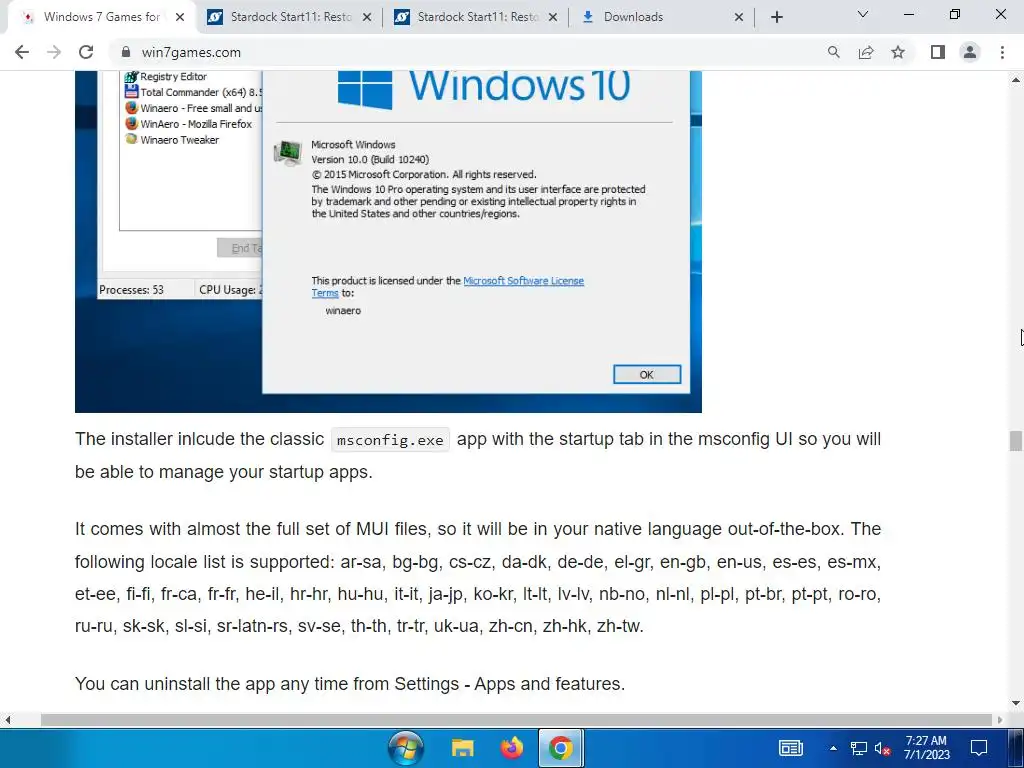The image size is (1024, 768).
Task: Open tab search chevron
Action: pyautogui.click(x=863, y=14)
